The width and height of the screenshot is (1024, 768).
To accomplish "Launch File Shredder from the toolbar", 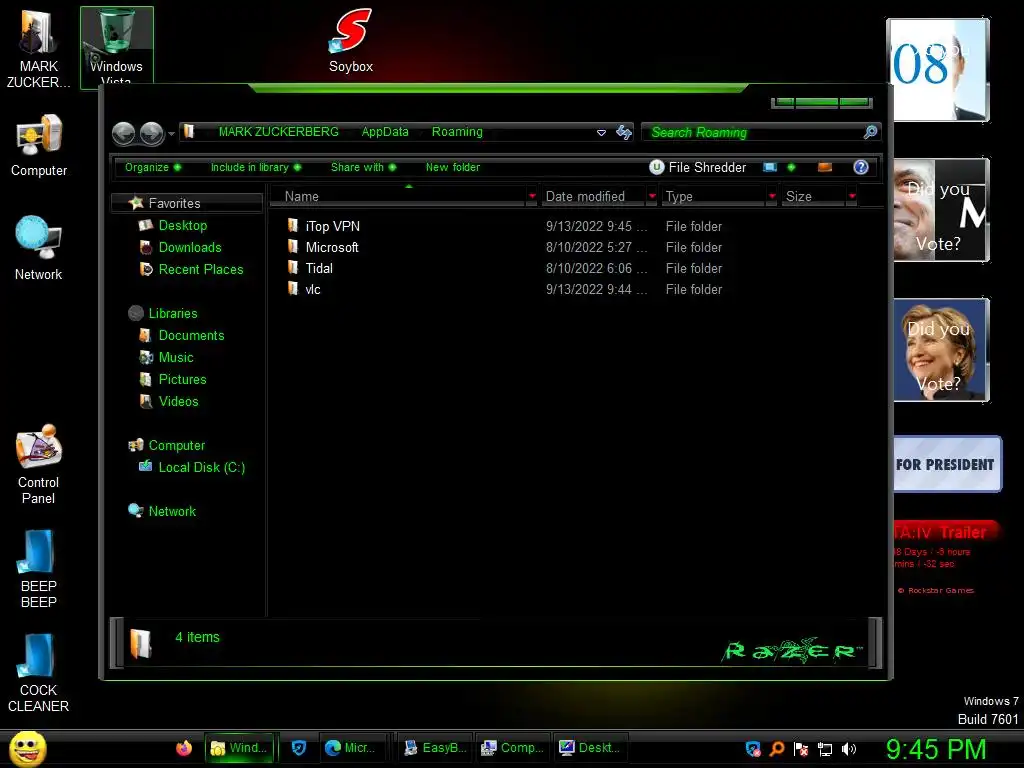I will click(697, 167).
